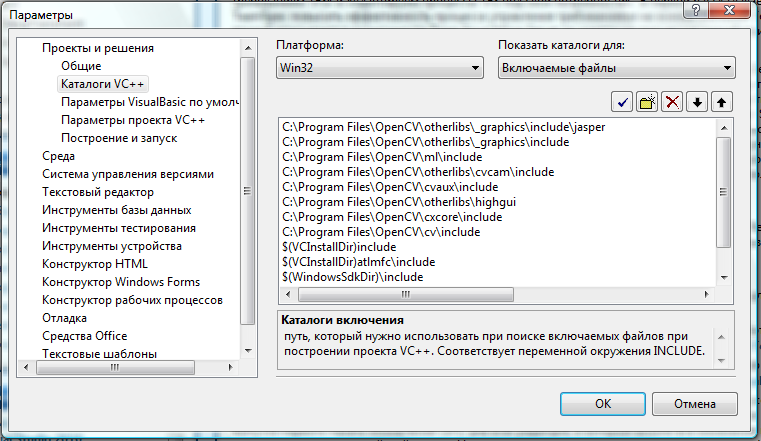The height and width of the screenshot is (441, 761).
Task: Open the Среда category
Action: point(58,156)
